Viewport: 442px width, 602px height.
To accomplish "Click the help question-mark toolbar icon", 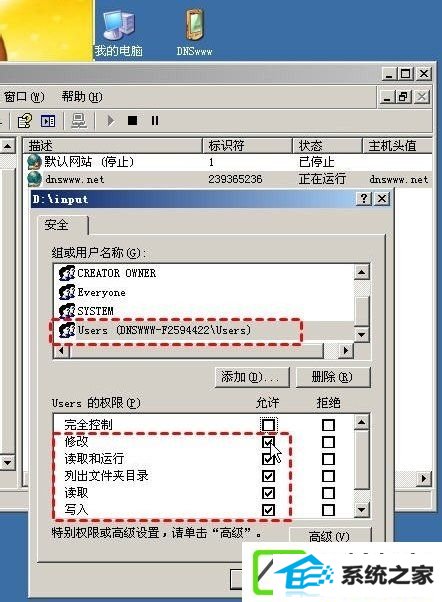I will 25,121.
